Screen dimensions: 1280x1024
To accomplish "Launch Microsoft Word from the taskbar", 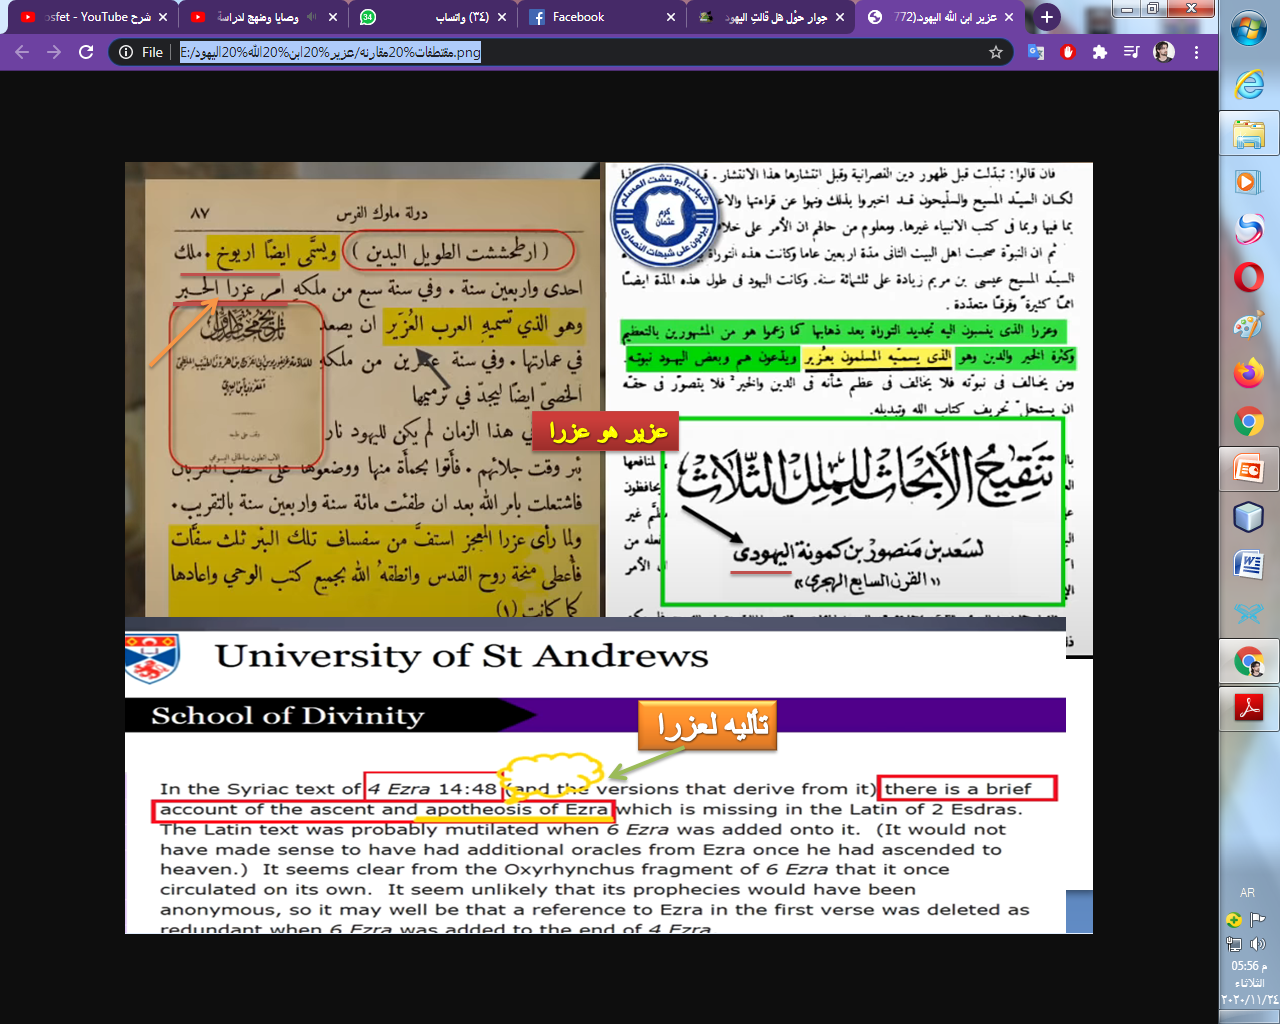I will (1249, 565).
